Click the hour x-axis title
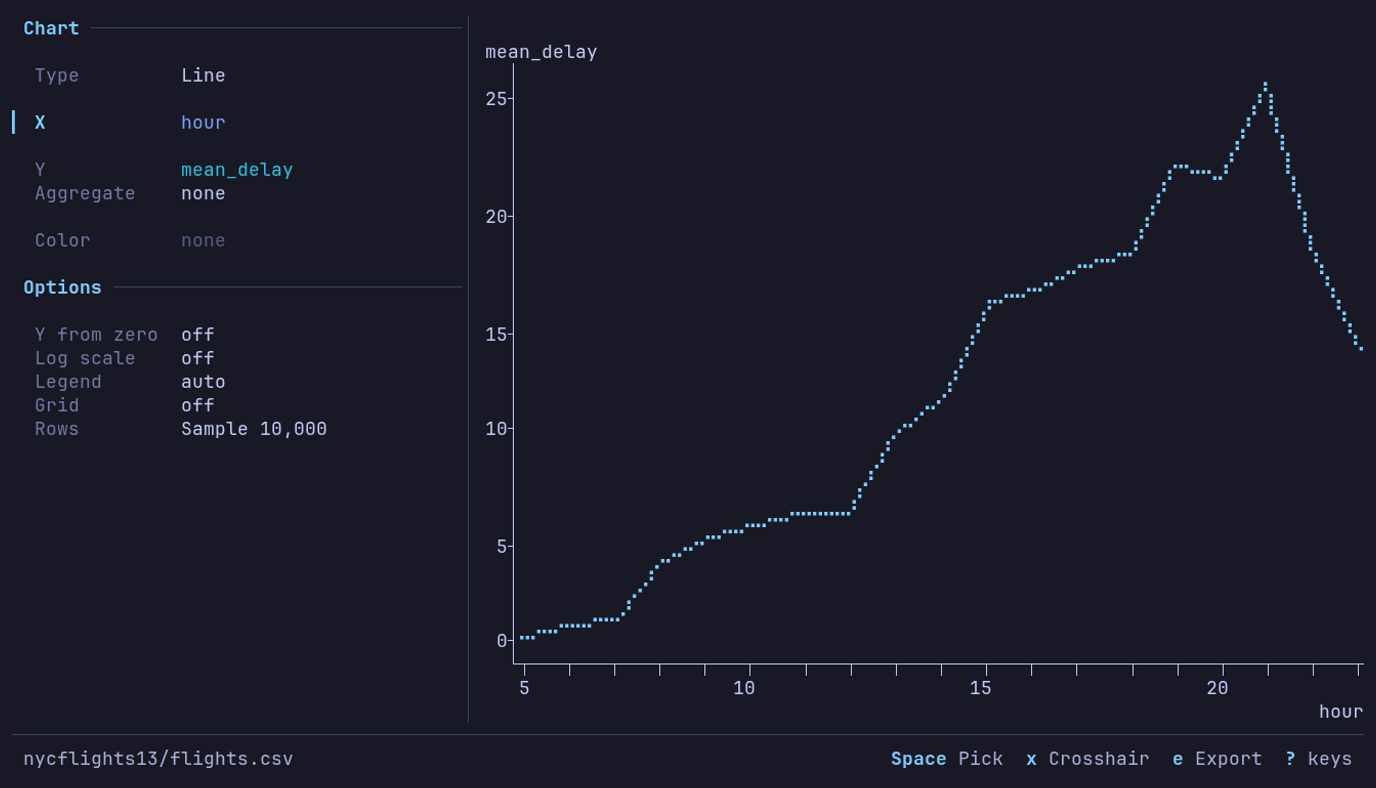 click(1340, 712)
